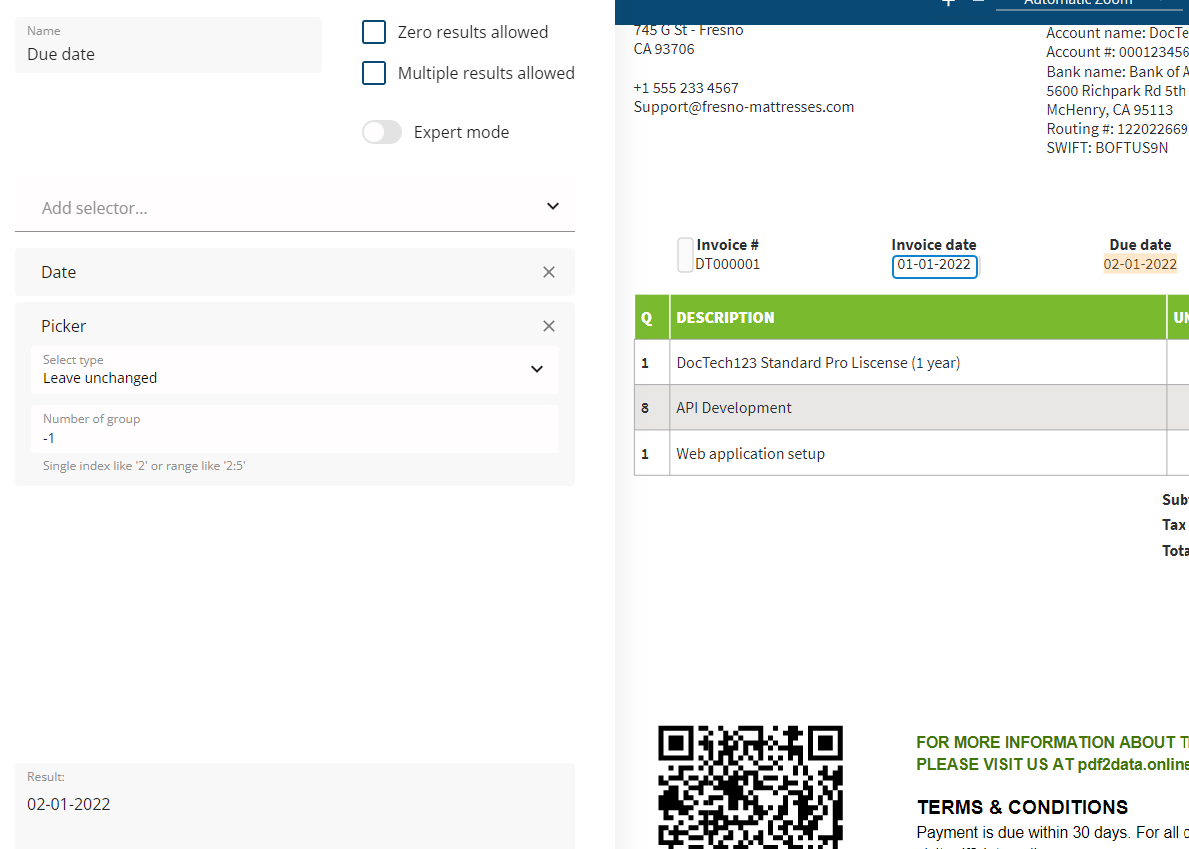This screenshot has width=1189, height=849.
Task: Check Multiple results allowed
Action: (x=374, y=73)
